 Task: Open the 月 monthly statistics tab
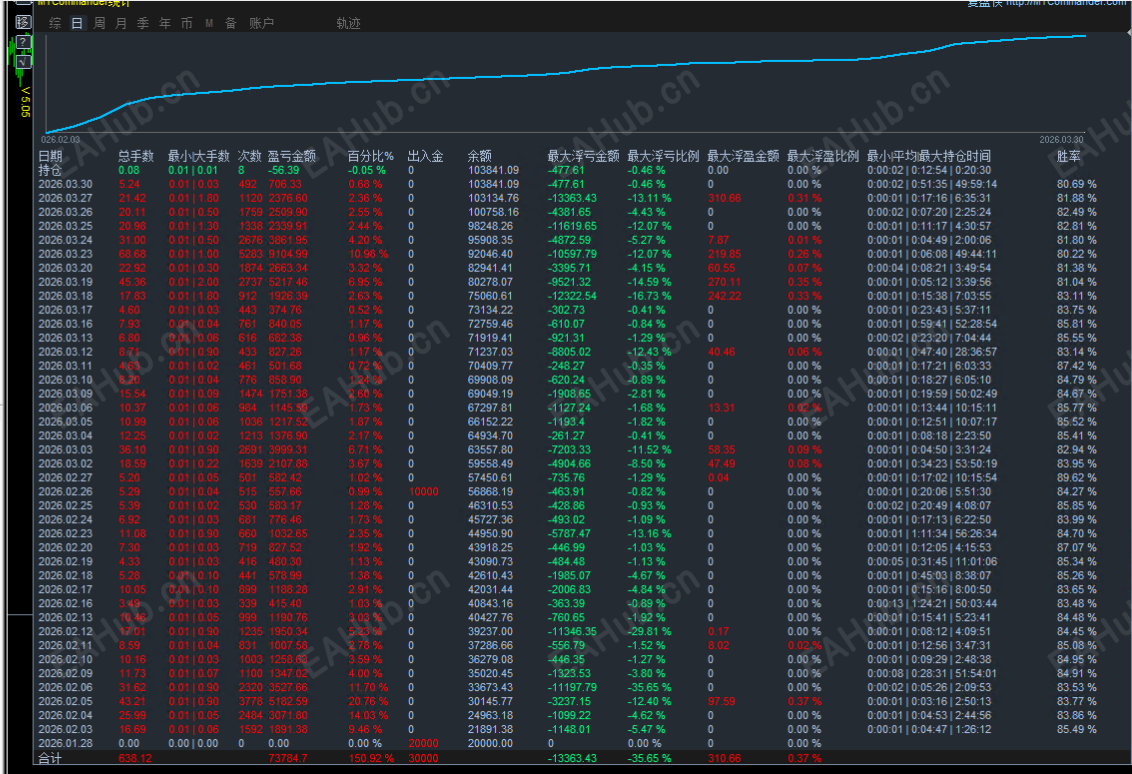click(x=121, y=23)
